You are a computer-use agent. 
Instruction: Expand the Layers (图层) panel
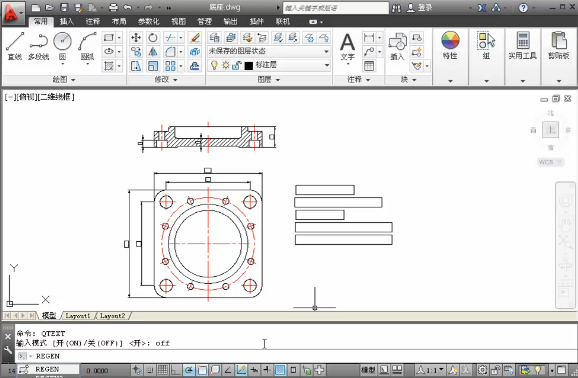point(269,79)
